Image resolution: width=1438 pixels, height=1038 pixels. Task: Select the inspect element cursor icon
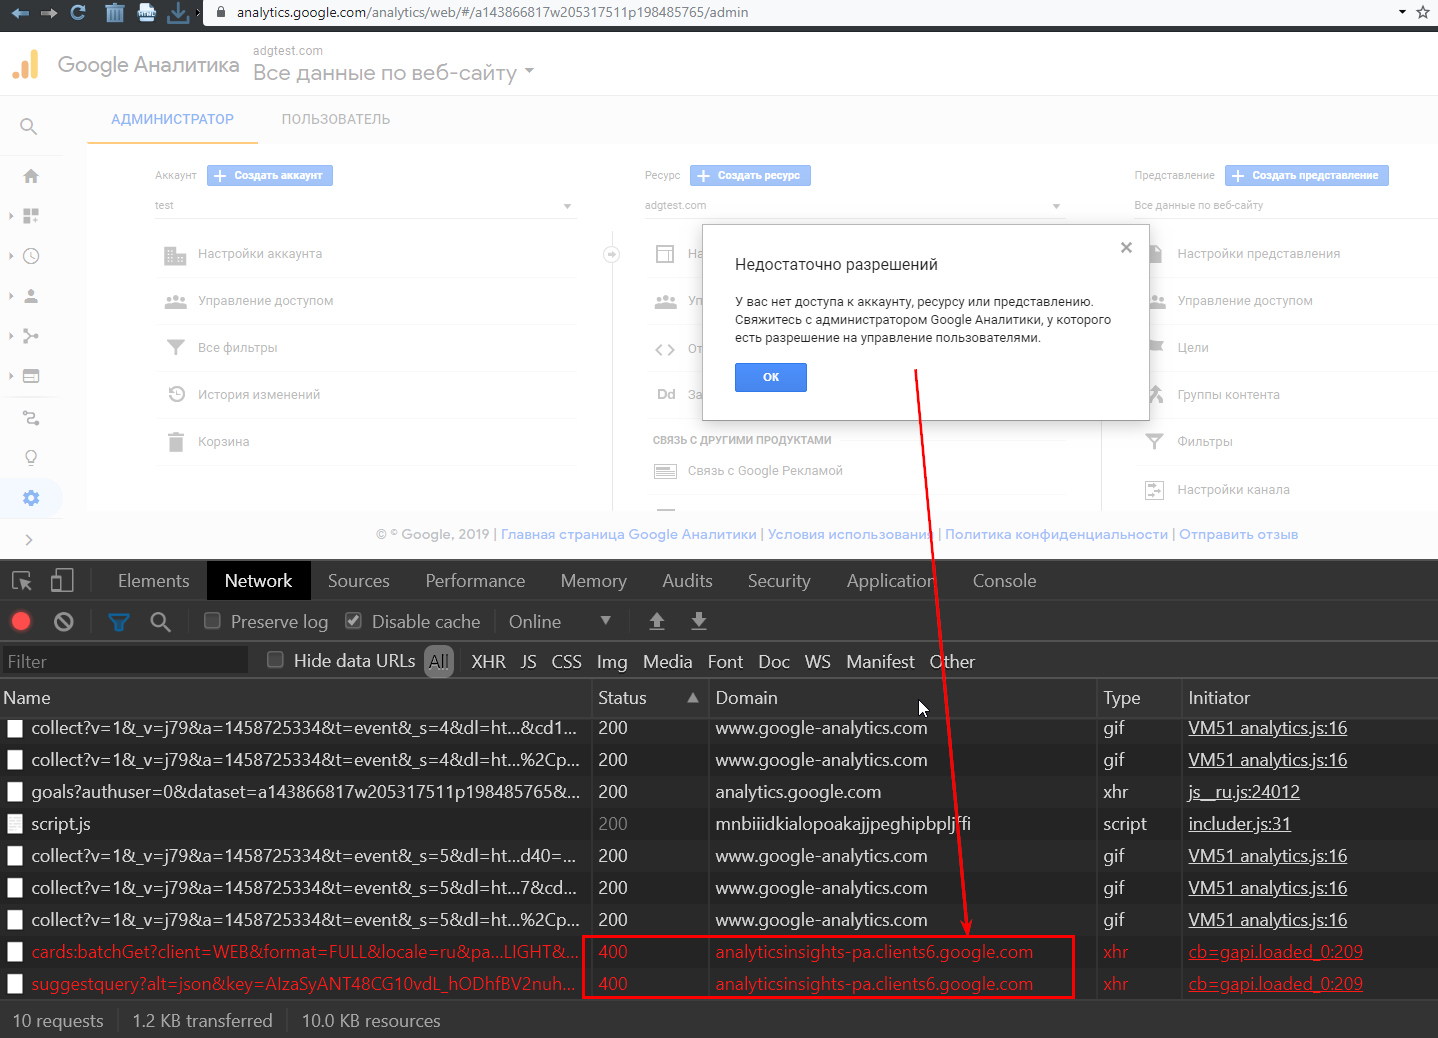(x=21, y=580)
